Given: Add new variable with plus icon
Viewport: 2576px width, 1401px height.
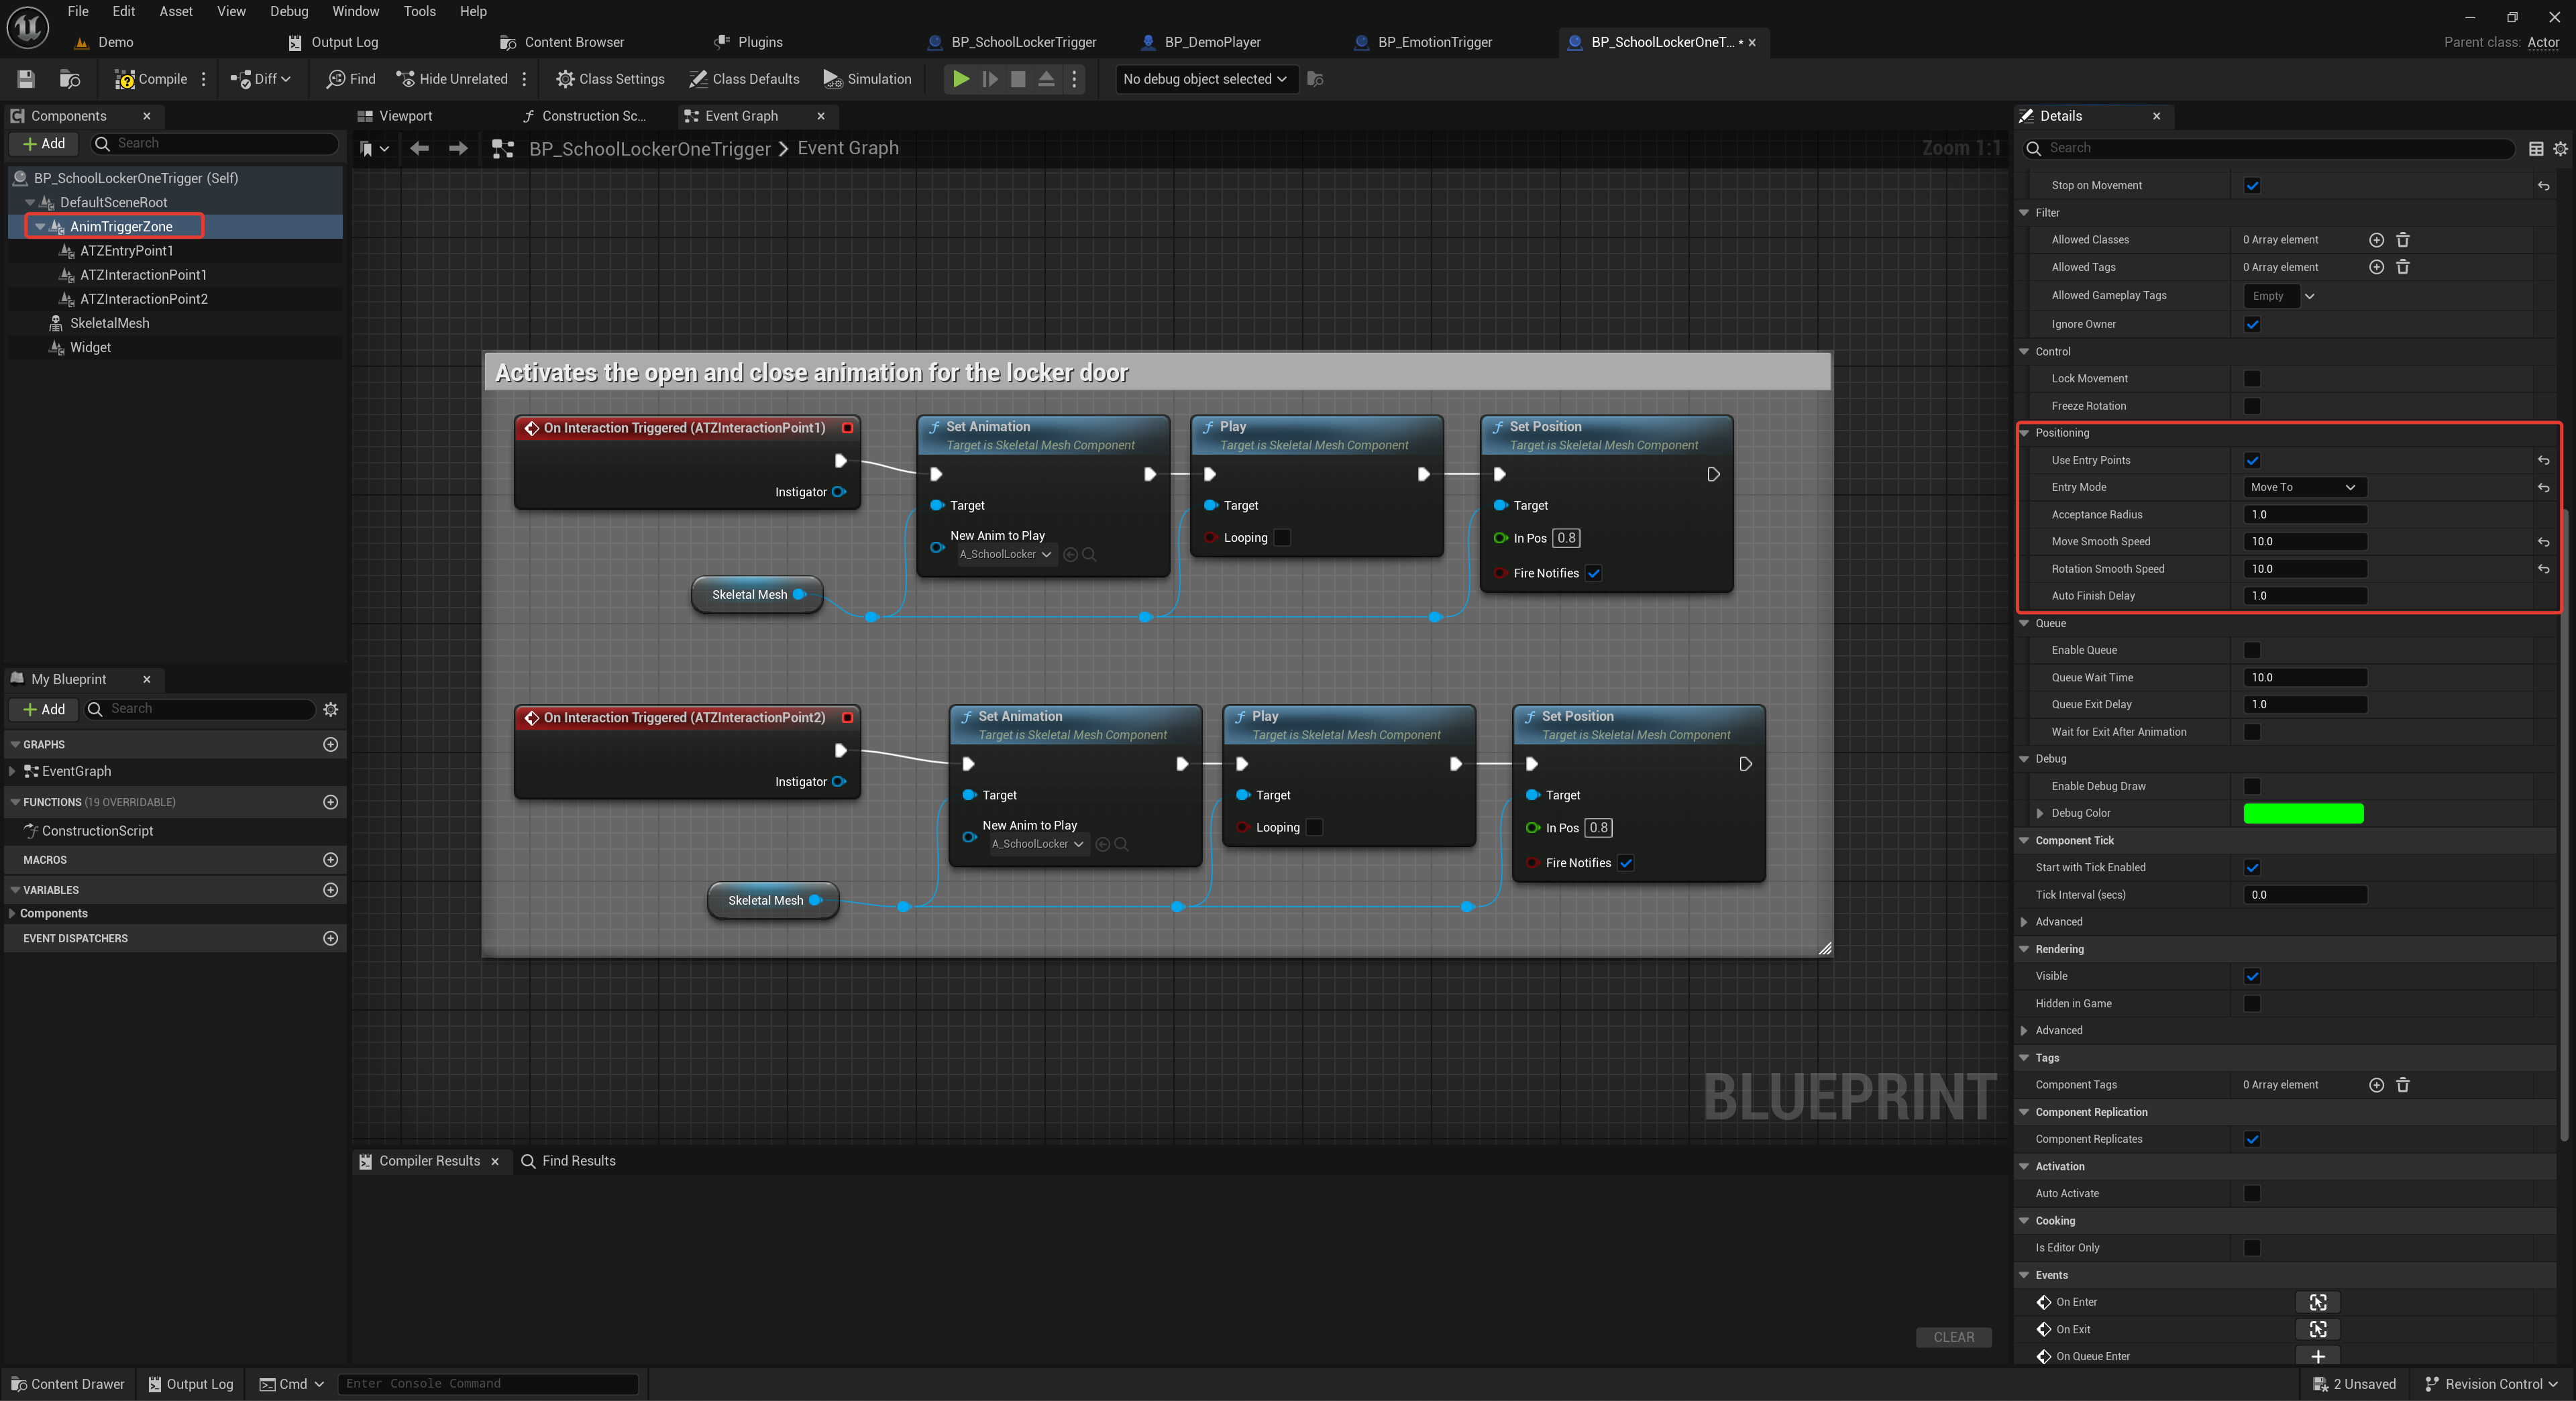Looking at the screenshot, I should point(331,890).
